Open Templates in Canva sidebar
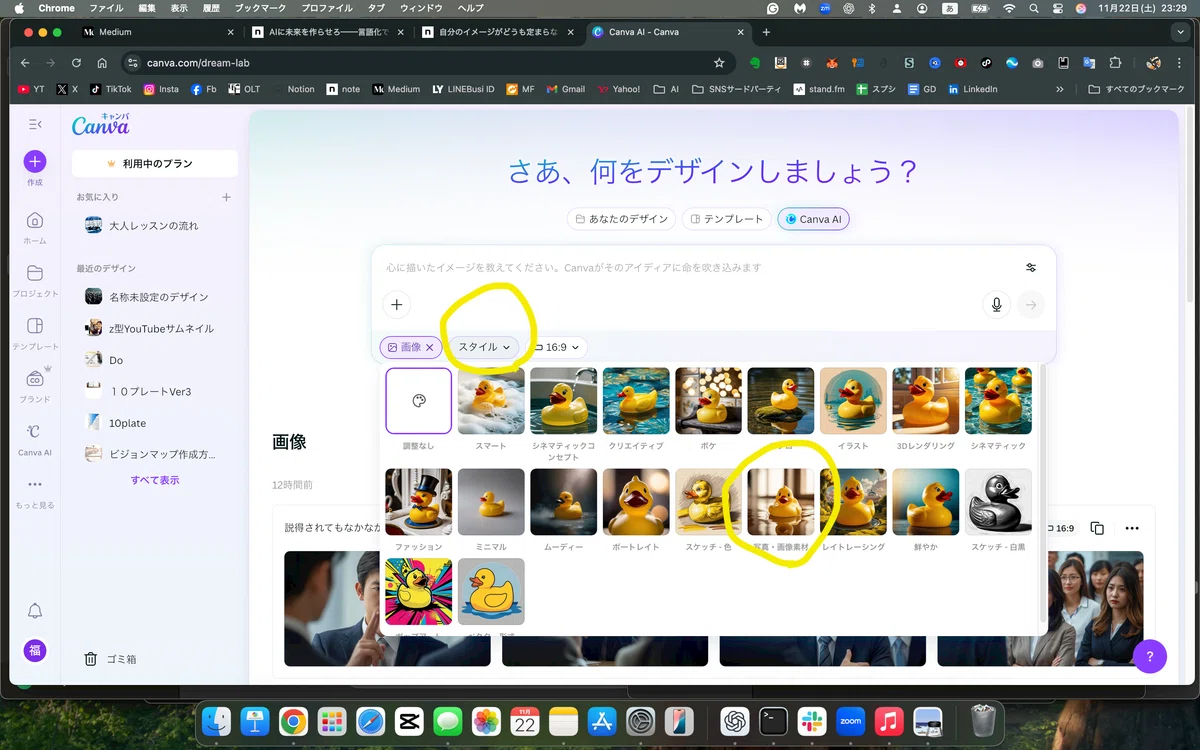Viewport: 1200px width, 750px height. point(35,326)
